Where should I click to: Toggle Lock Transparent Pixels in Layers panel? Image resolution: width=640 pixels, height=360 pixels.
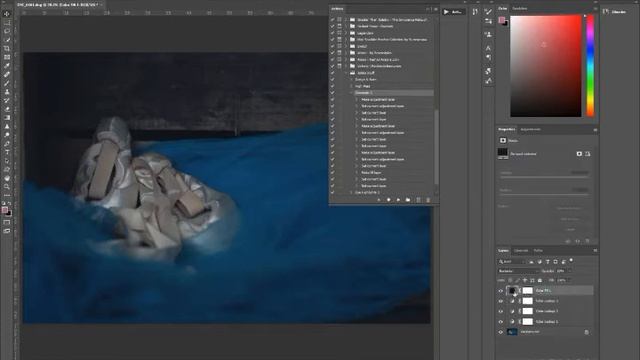(510, 280)
